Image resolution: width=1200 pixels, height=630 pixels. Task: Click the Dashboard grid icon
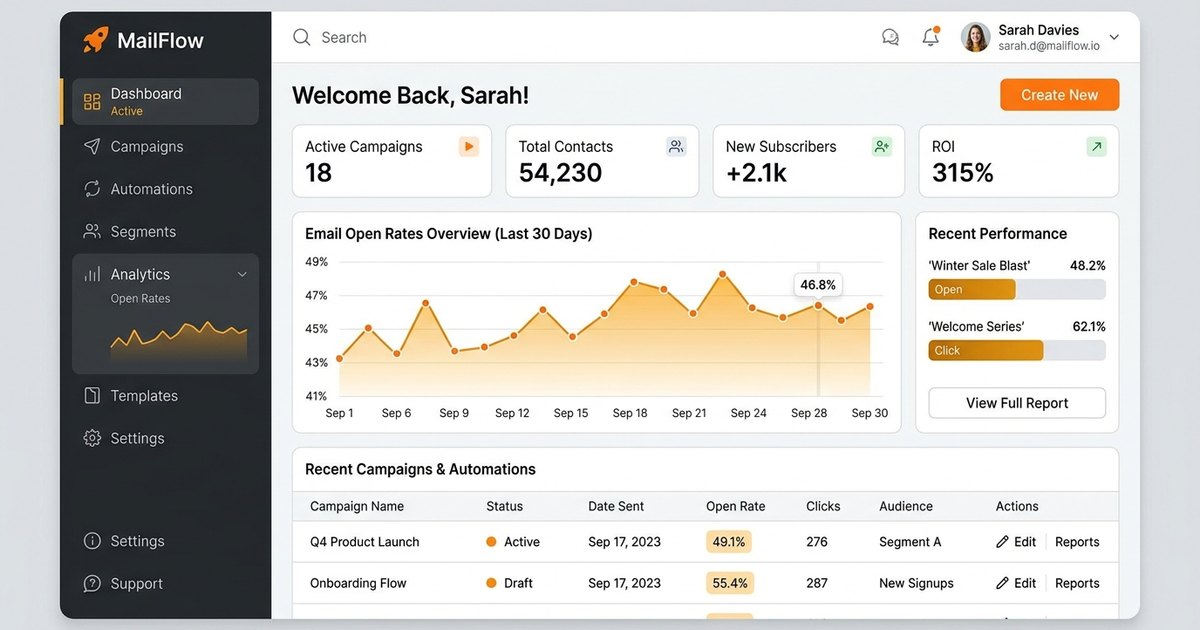coord(92,101)
